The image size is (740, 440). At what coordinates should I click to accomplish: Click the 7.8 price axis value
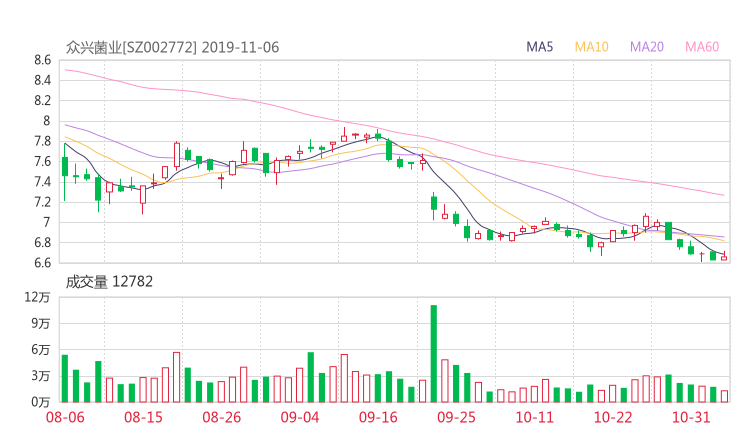42,141
